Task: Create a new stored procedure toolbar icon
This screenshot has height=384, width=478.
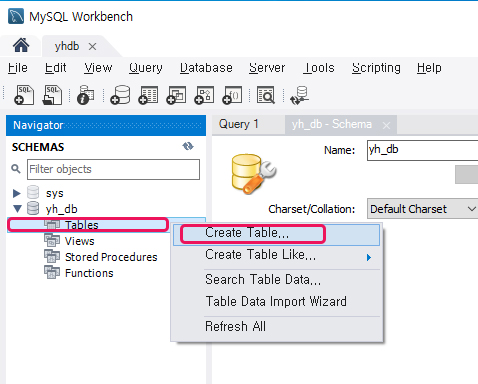Action: coord(204,95)
